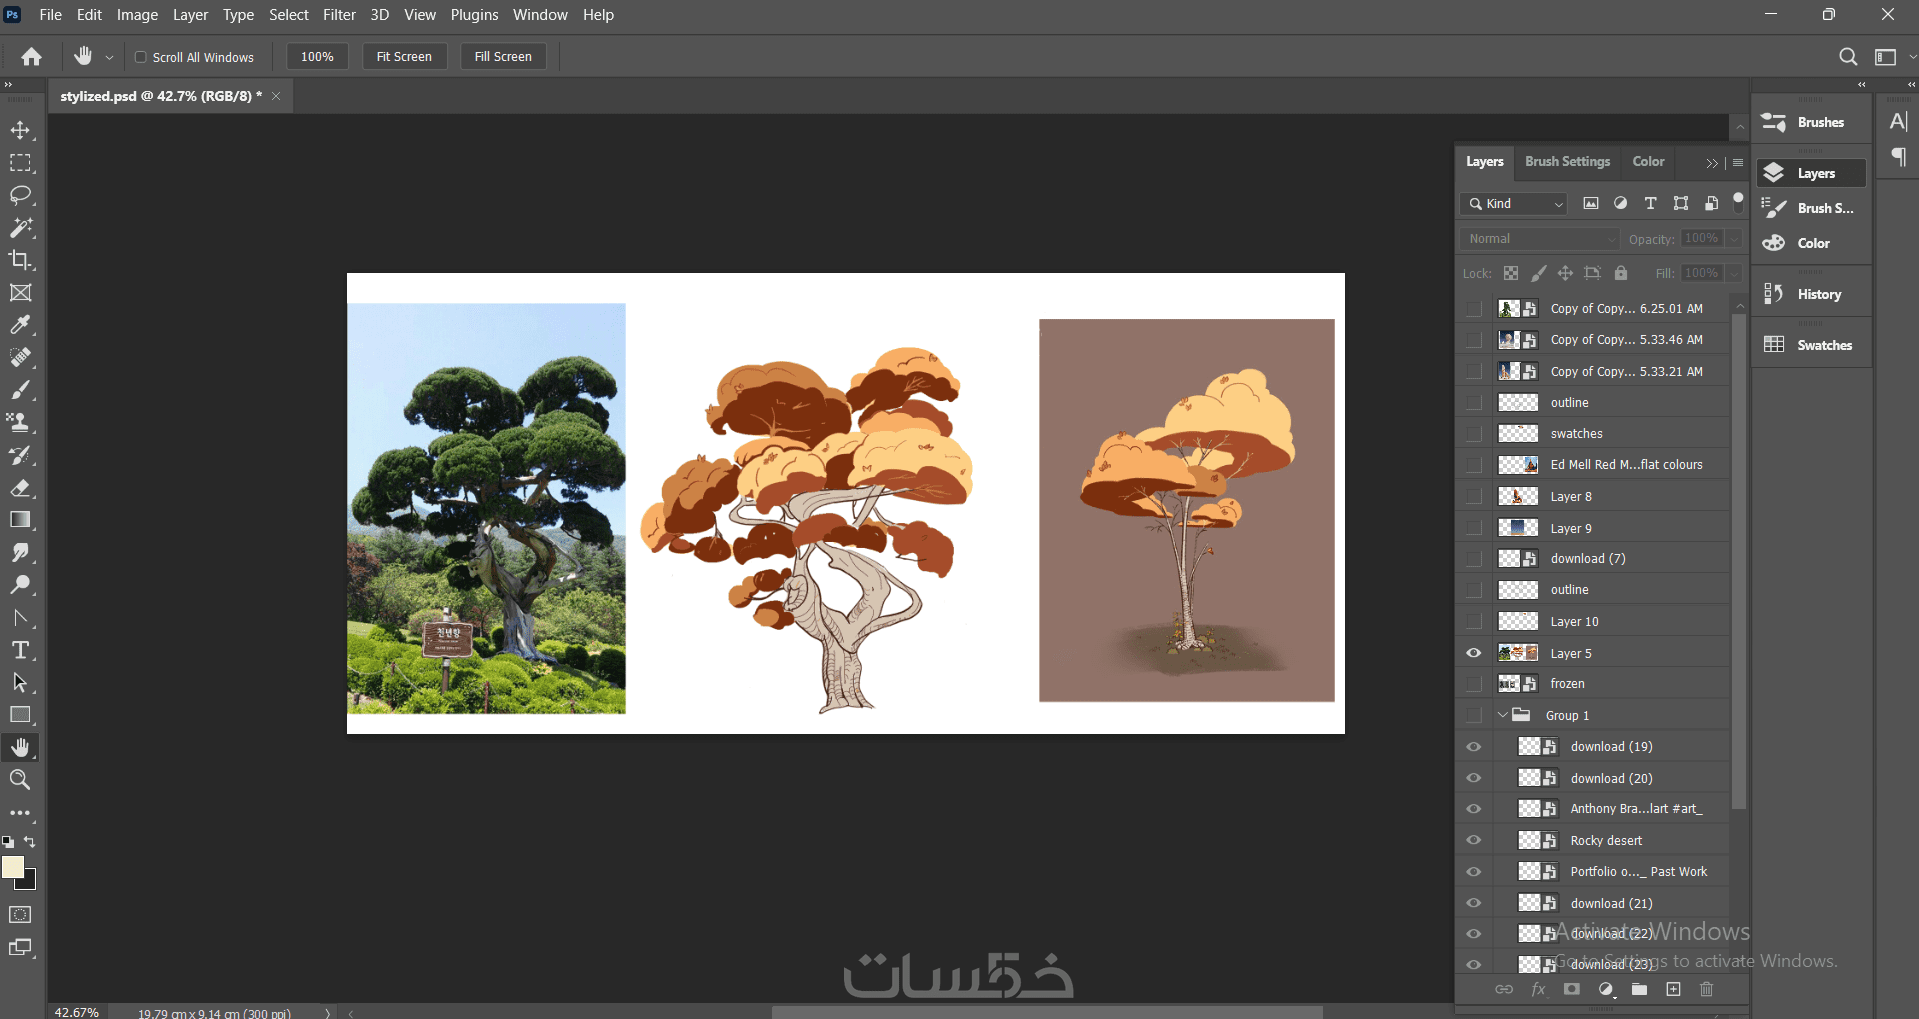Open Hand tool preset picker arrow
1919x1019 pixels.
point(110,58)
